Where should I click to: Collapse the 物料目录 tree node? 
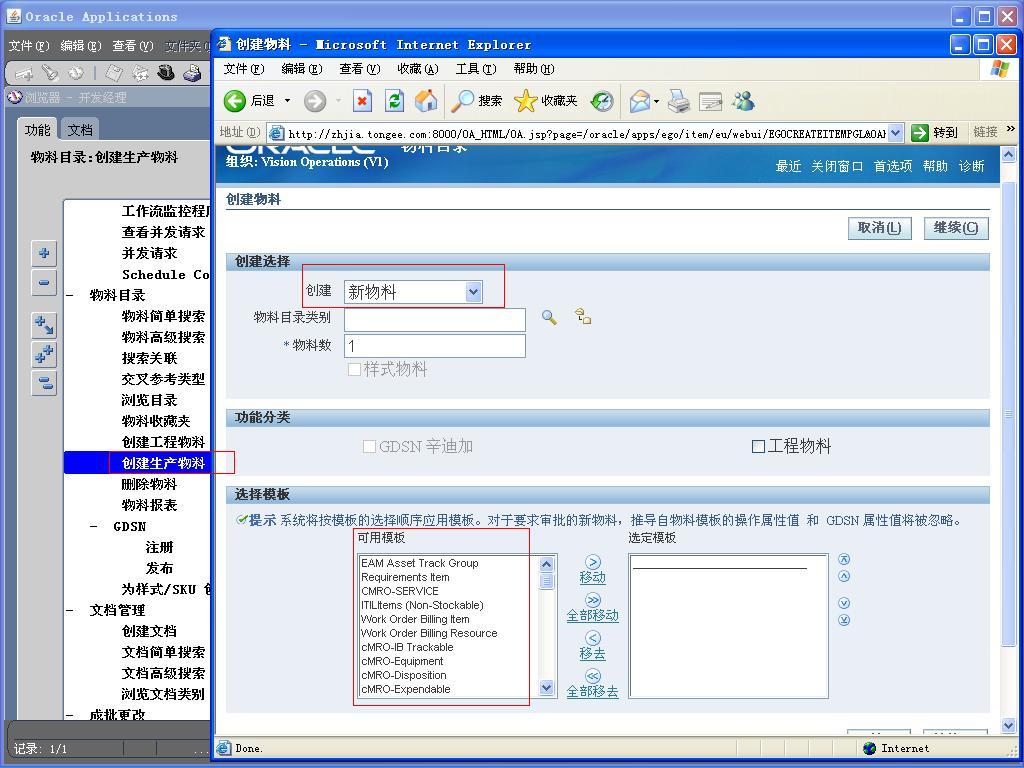point(70,295)
